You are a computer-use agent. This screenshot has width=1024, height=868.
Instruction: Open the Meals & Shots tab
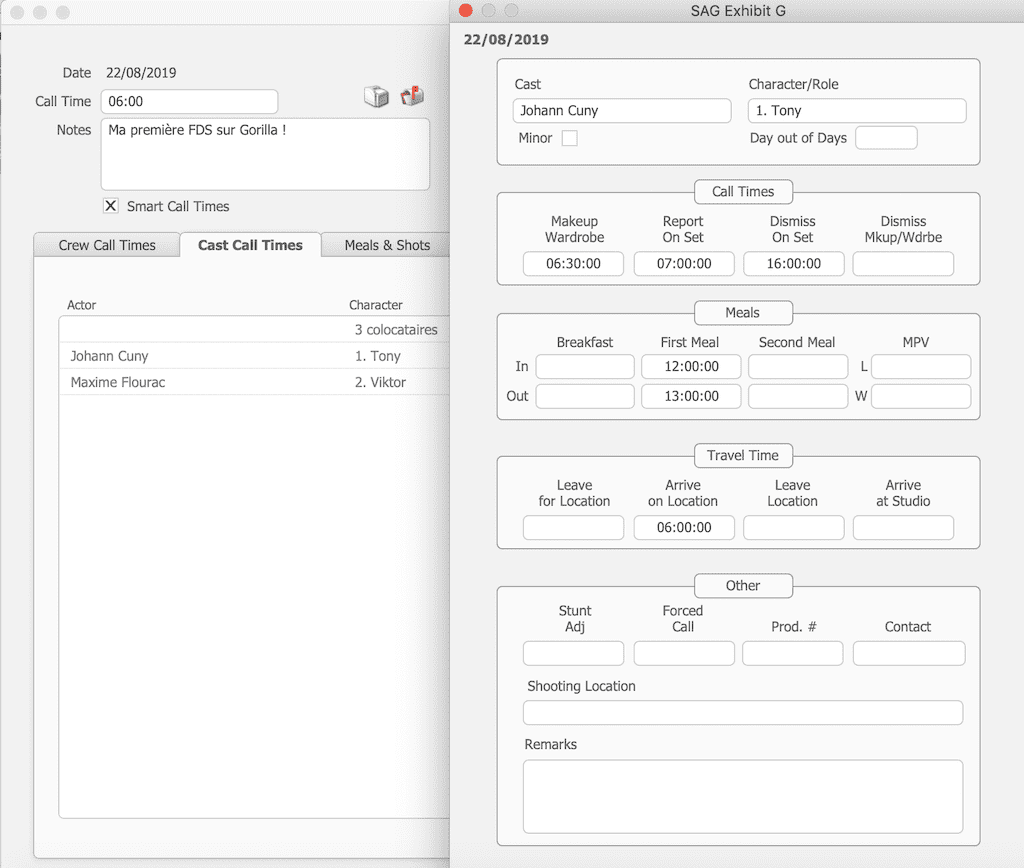(387, 245)
